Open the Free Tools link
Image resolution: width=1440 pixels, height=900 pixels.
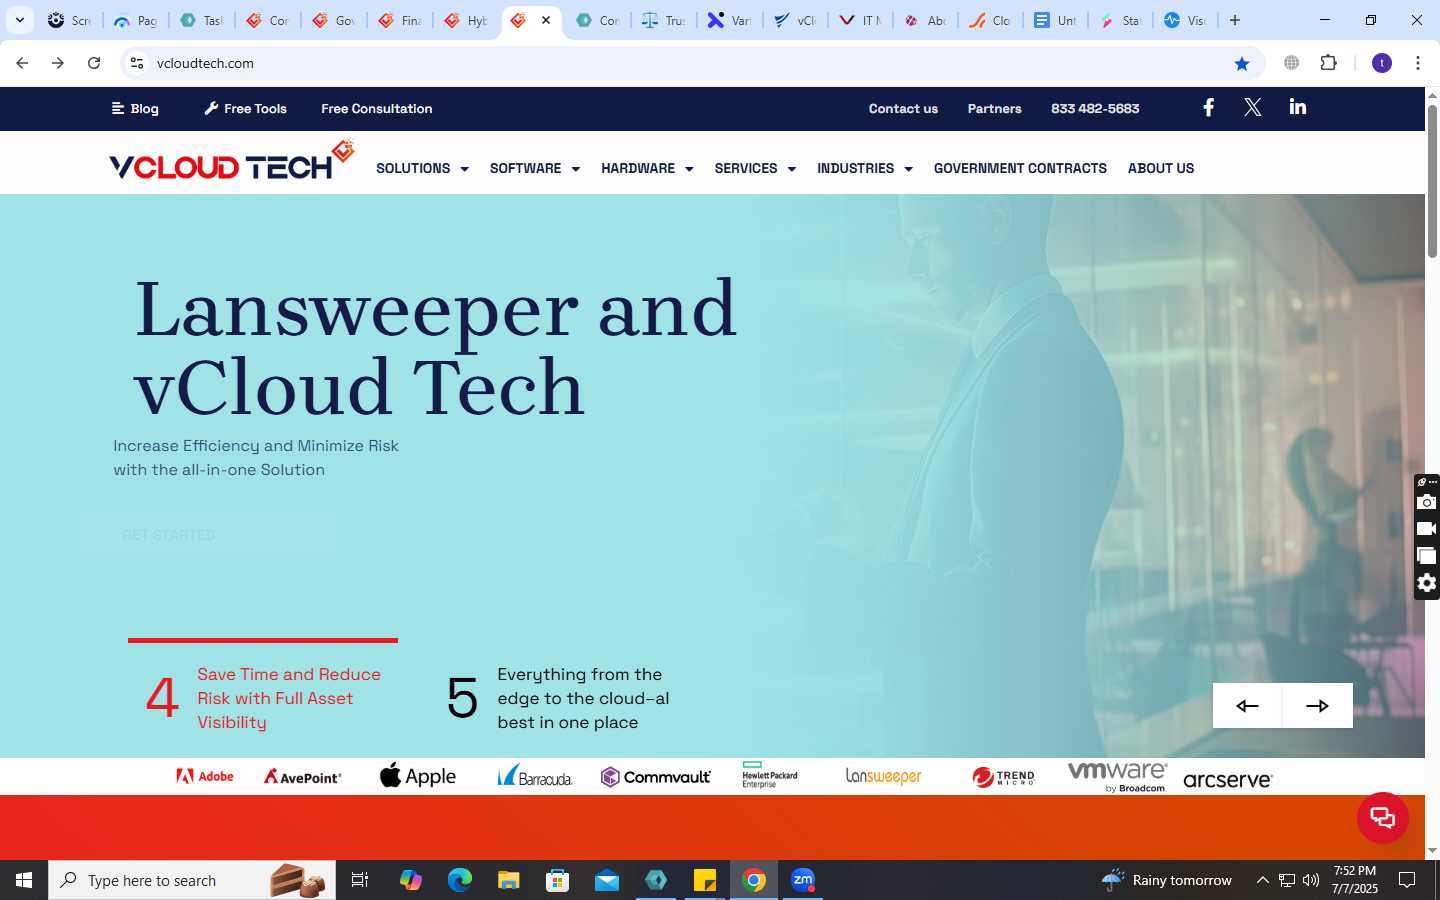[246, 108]
